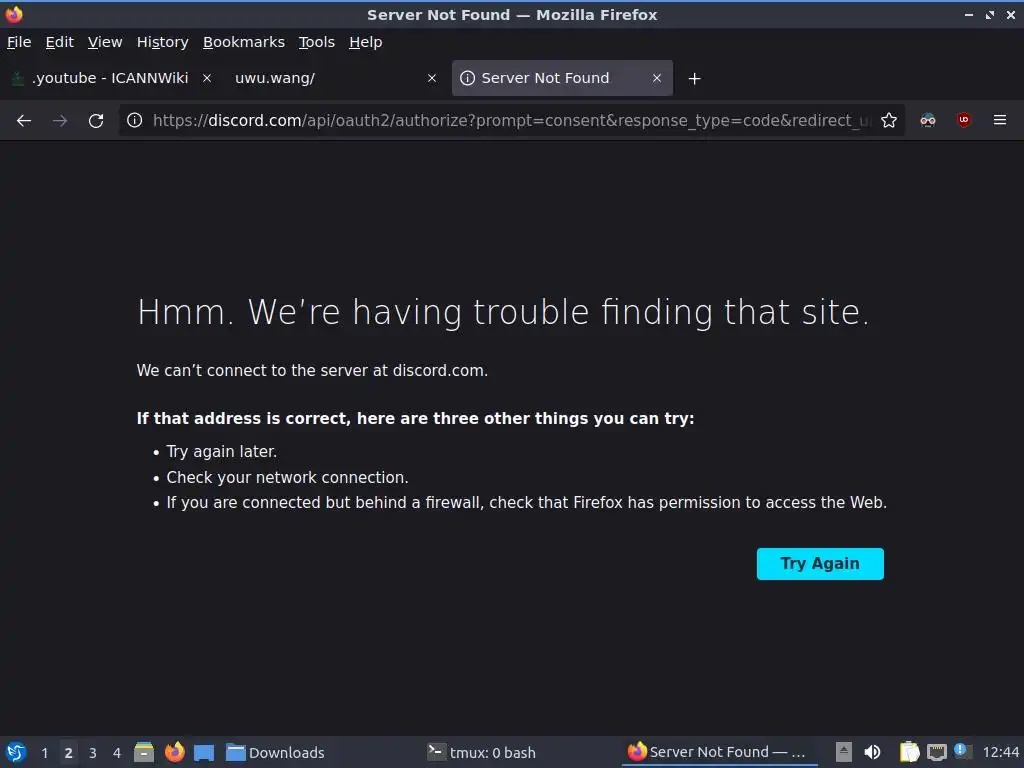This screenshot has width=1024, height=768.
Task: Click the 12:44 clock in taskbar
Action: click(1000, 753)
